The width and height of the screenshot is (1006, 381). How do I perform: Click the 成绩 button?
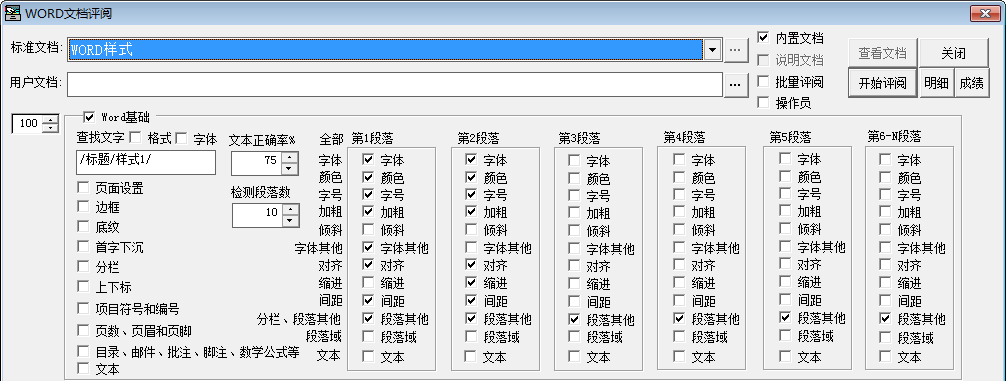(971, 83)
